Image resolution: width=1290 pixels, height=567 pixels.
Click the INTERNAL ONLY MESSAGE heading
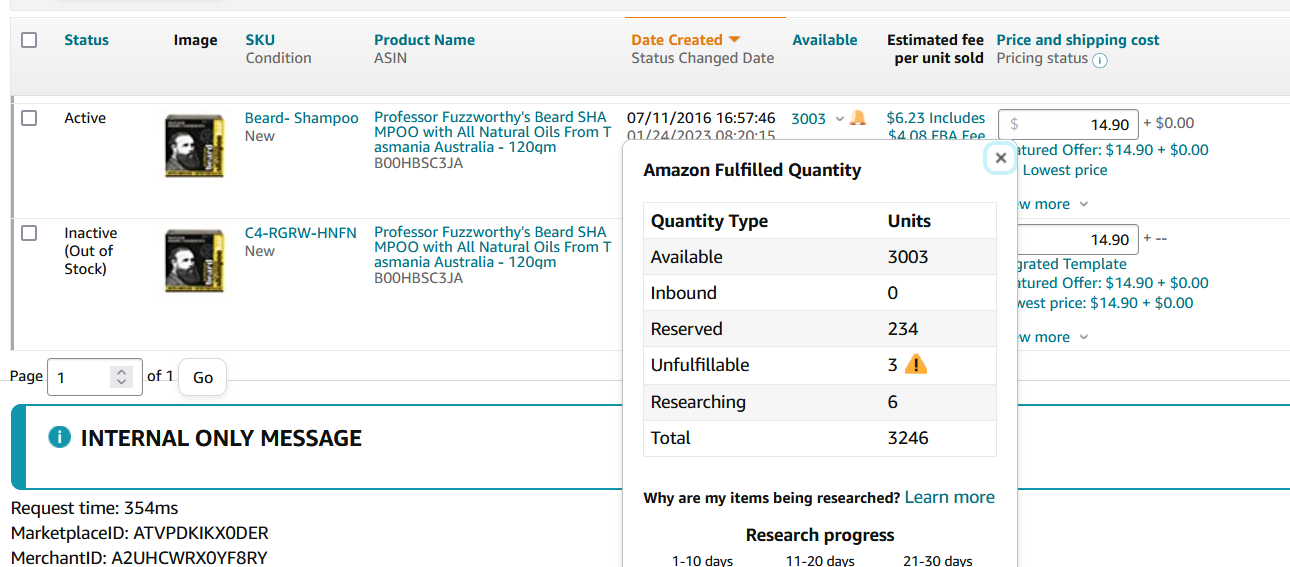tap(221, 438)
